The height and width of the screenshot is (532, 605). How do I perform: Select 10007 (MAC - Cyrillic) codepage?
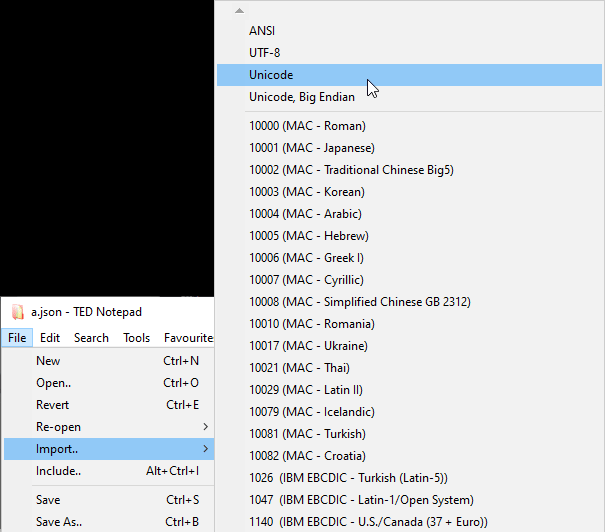[x=306, y=280]
